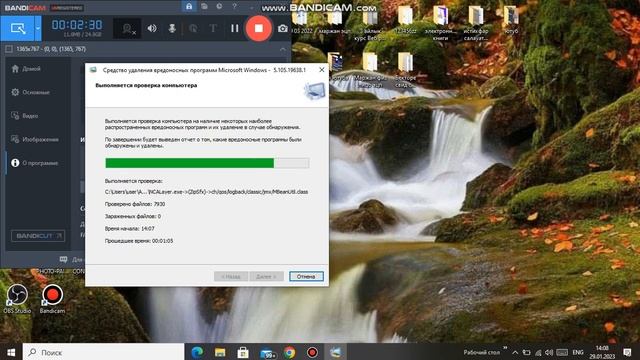
Task: Pause the Bandicam recording
Action: tap(235, 28)
